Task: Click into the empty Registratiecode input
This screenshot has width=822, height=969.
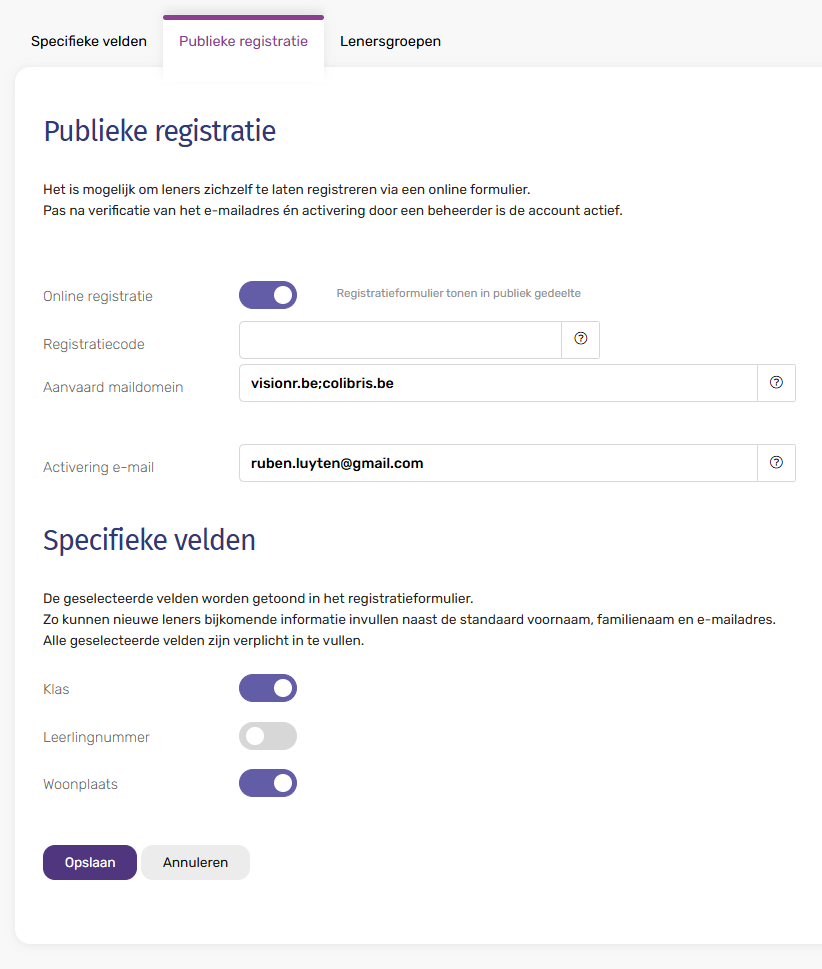Action: pos(400,340)
